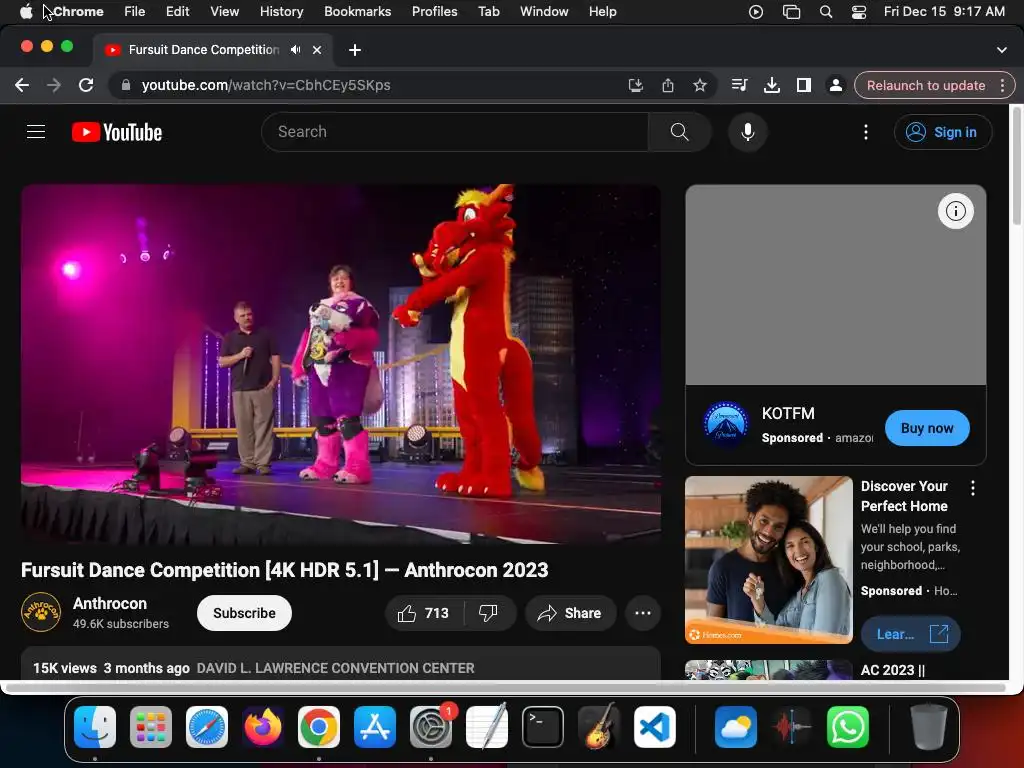Open more actions ellipsis under video
This screenshot has height=768, width=1024.
643,613
